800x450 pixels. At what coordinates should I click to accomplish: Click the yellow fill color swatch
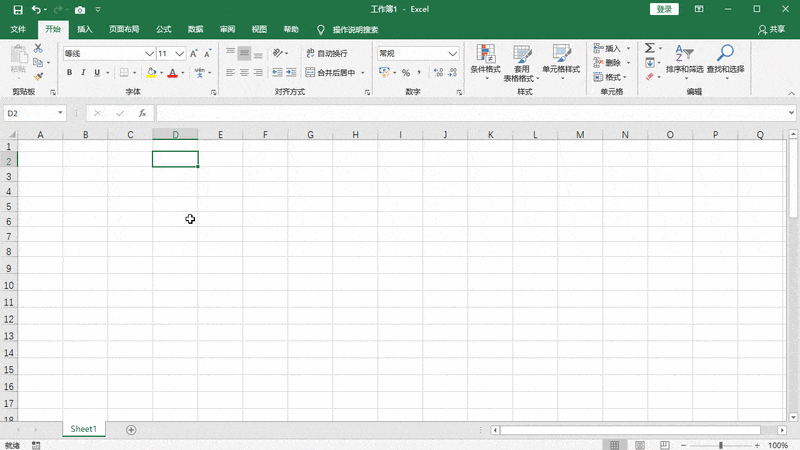coord(151,73)
